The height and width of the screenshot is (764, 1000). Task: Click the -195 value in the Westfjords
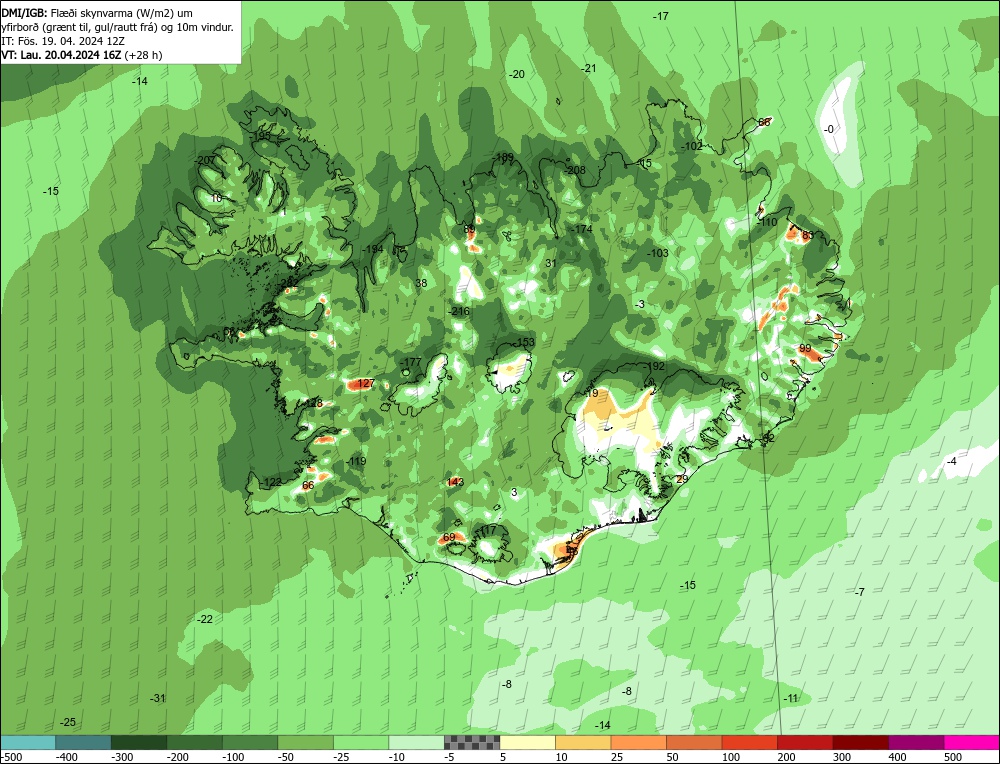(x=260, y=136)
